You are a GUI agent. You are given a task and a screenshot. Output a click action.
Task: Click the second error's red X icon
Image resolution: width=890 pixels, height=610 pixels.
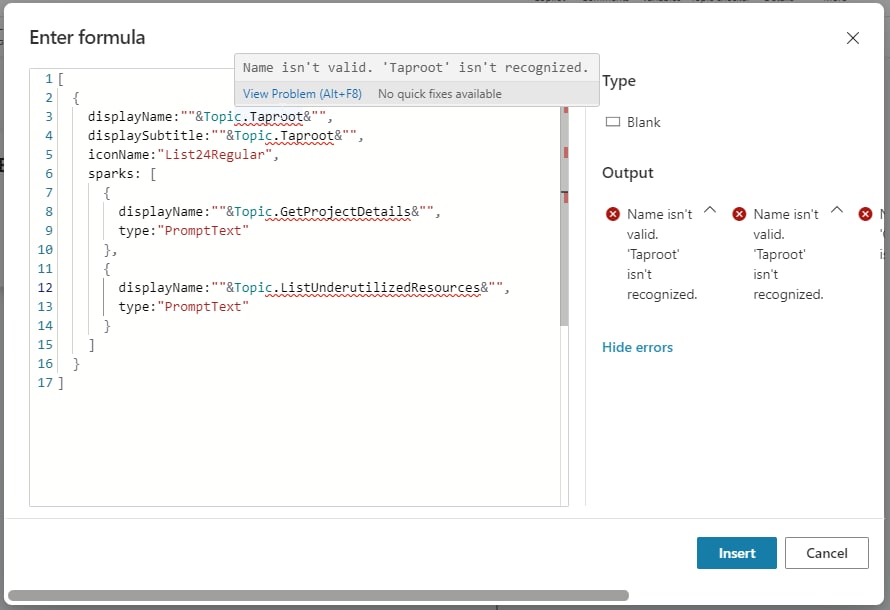click(x=739, y=214)
